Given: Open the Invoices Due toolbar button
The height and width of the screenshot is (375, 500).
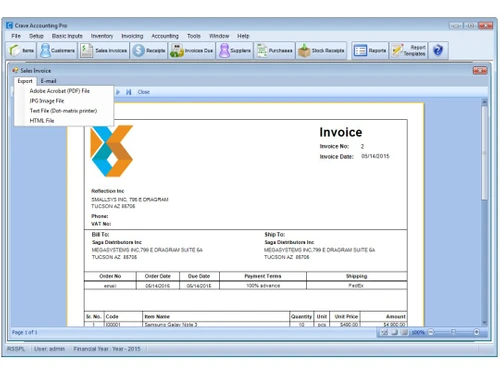Looking at the screenshot, I should [x=191, y=50].
